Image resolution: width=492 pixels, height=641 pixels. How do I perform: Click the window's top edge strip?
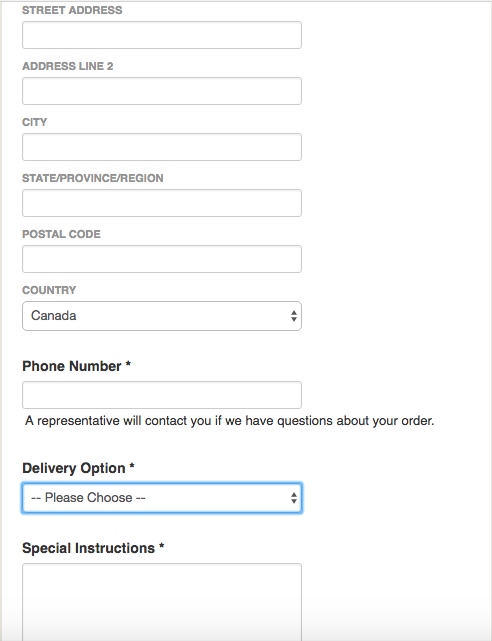(x=246, y=1)
